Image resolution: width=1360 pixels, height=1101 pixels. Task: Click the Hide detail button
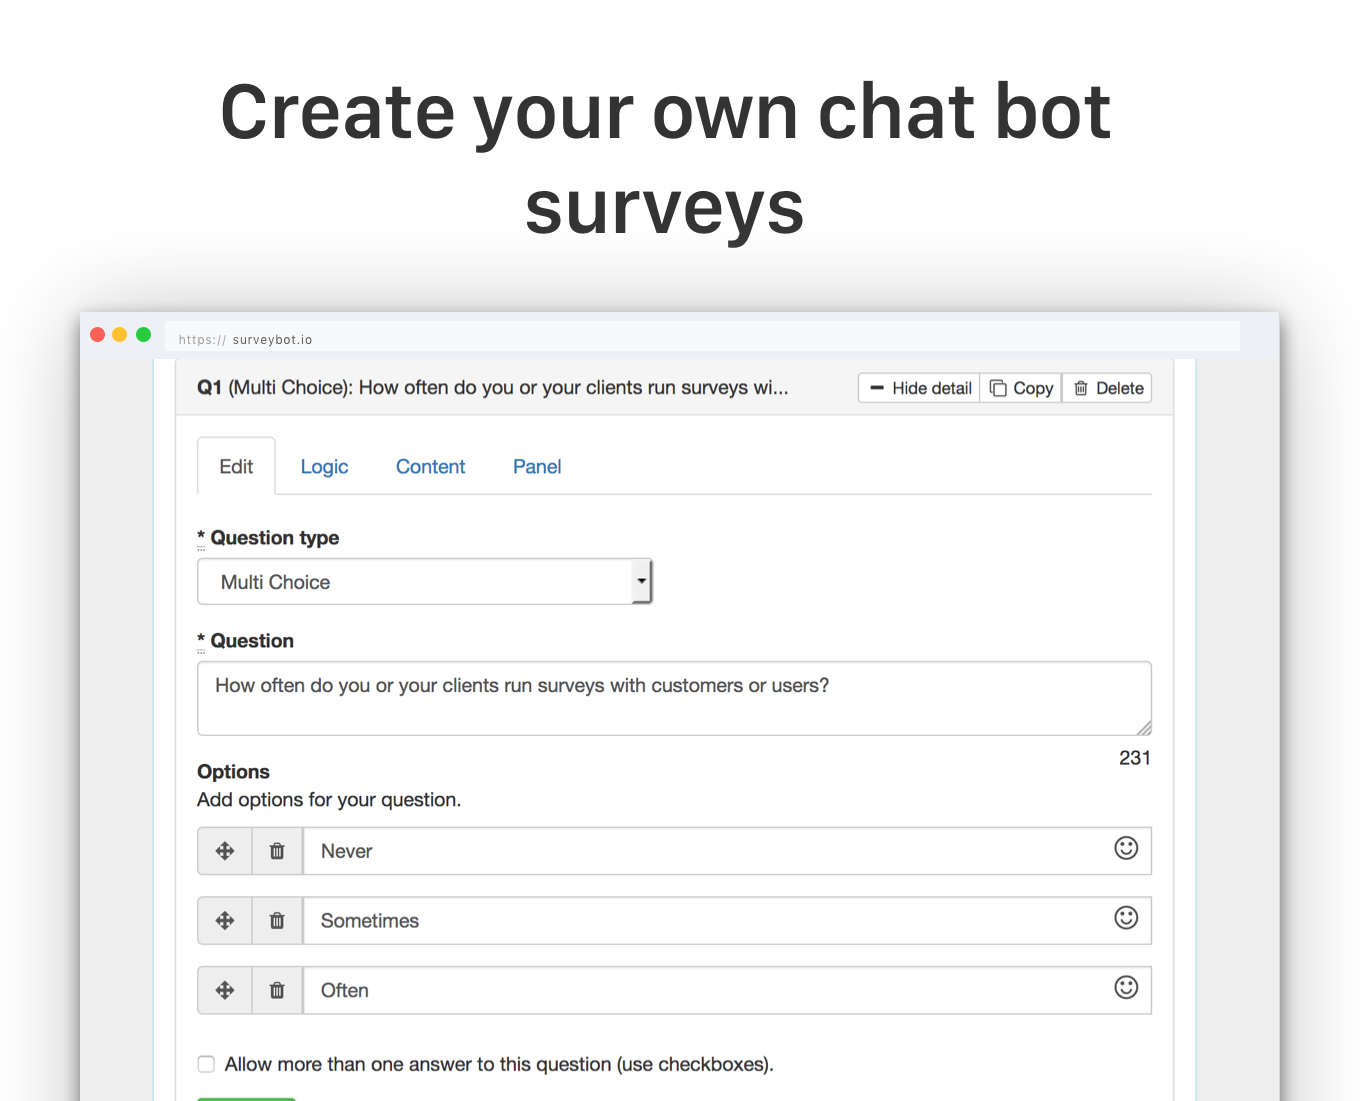(918, 388)
